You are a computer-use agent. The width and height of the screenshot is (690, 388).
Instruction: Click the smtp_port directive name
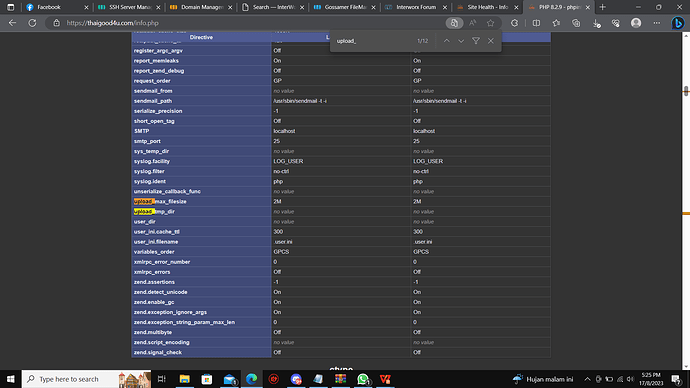147,141
